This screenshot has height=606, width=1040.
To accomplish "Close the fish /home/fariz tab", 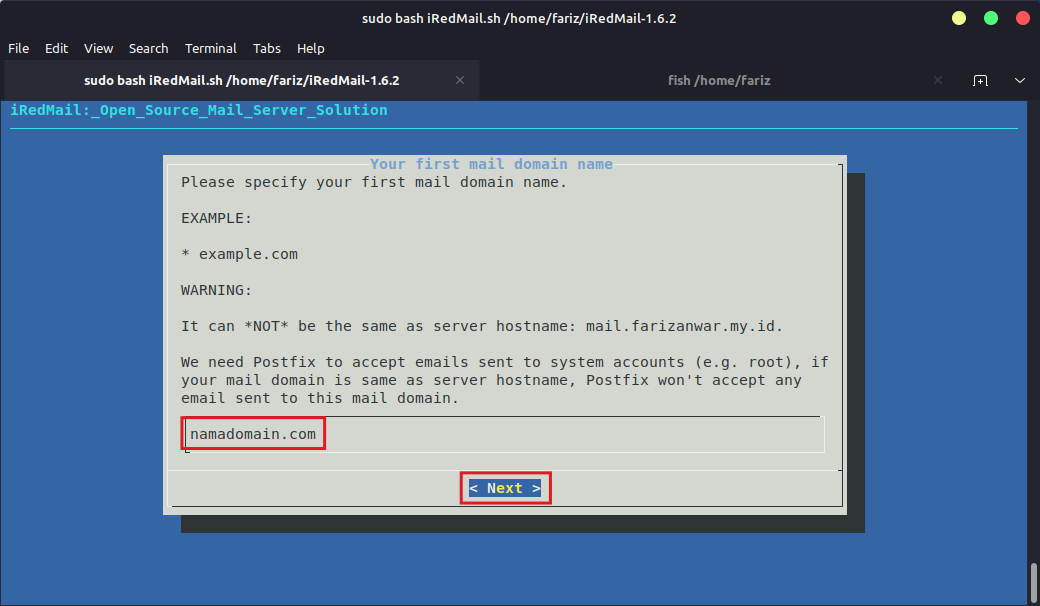I will click(x=937, y=80).
